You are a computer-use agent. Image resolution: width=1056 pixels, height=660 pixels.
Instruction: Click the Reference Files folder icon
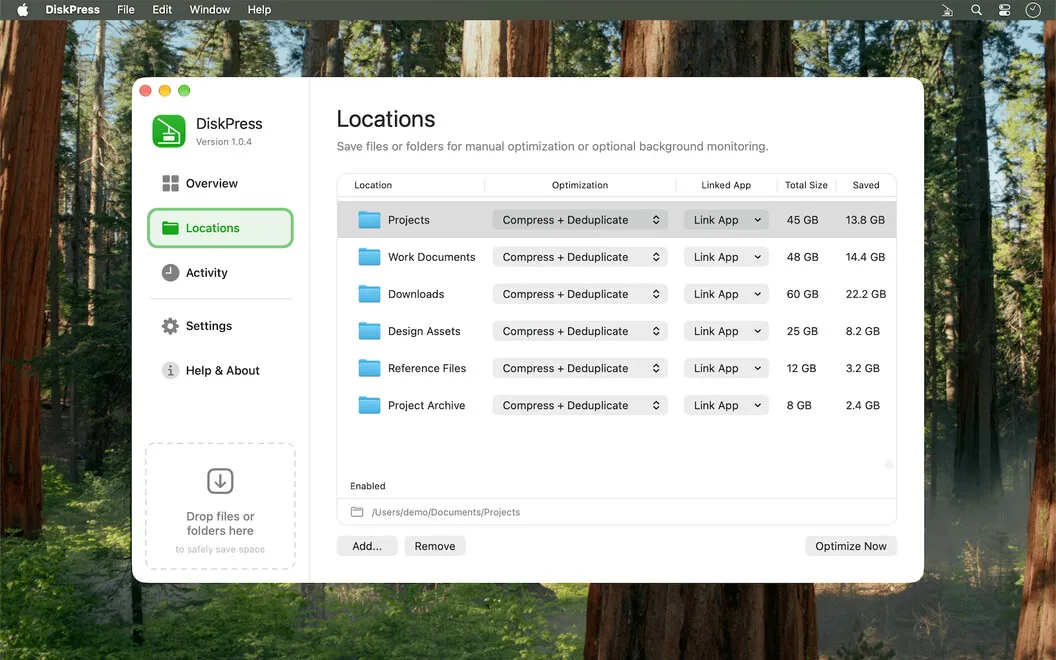click(369, 368)
